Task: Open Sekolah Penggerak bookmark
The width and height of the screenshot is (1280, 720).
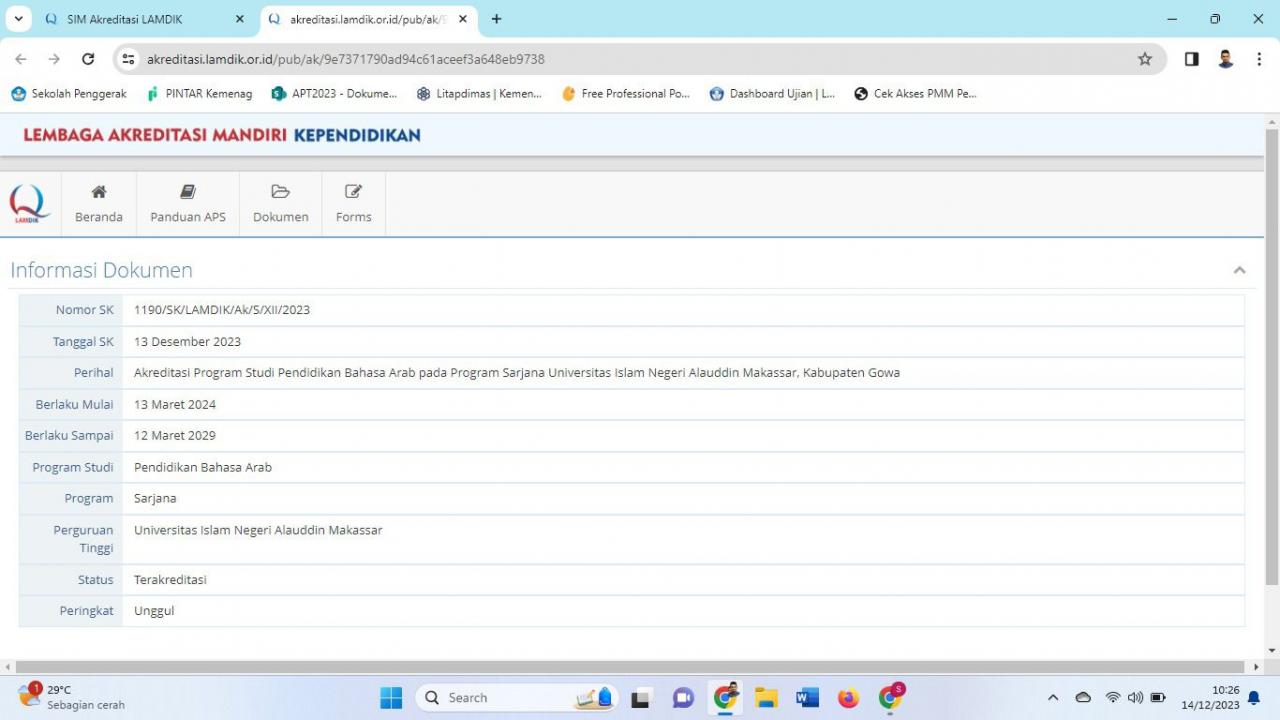Action: coord(69,94)
